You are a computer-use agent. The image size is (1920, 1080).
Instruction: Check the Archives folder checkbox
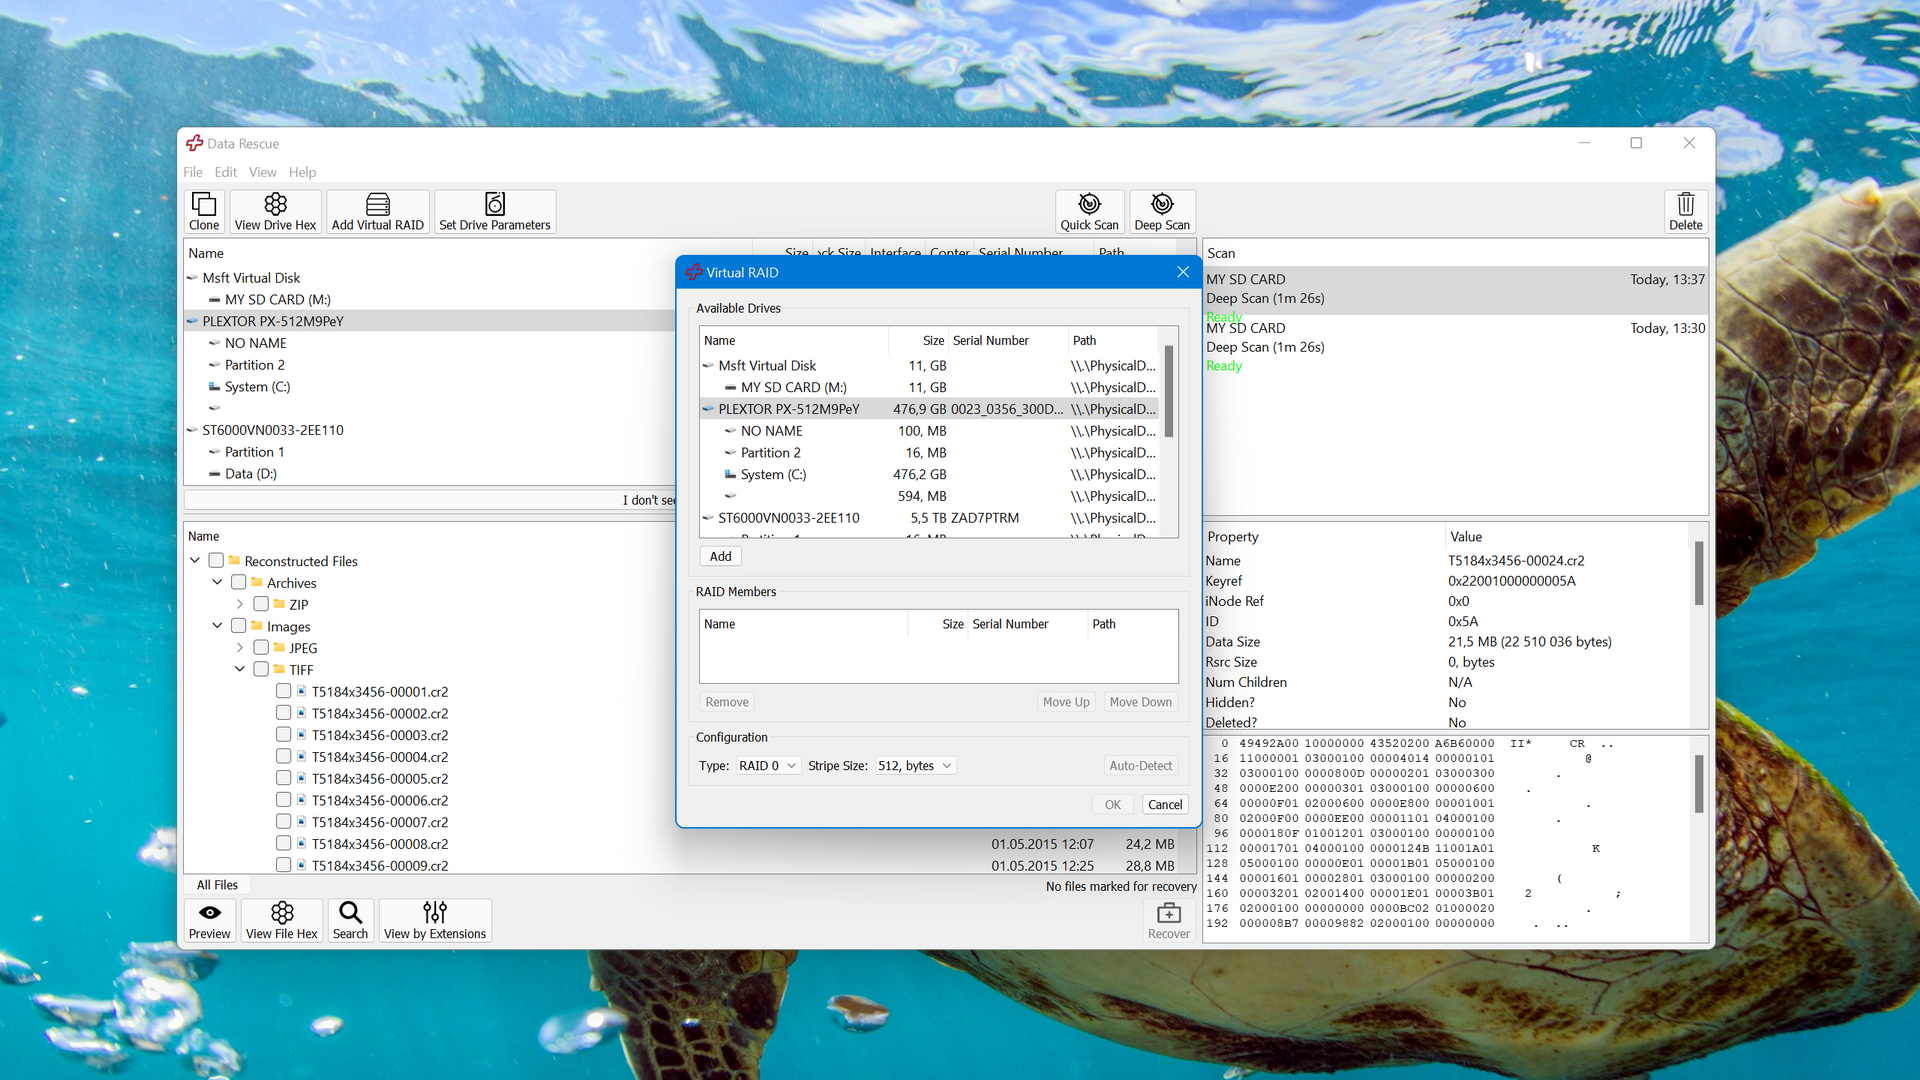point(238,582)
